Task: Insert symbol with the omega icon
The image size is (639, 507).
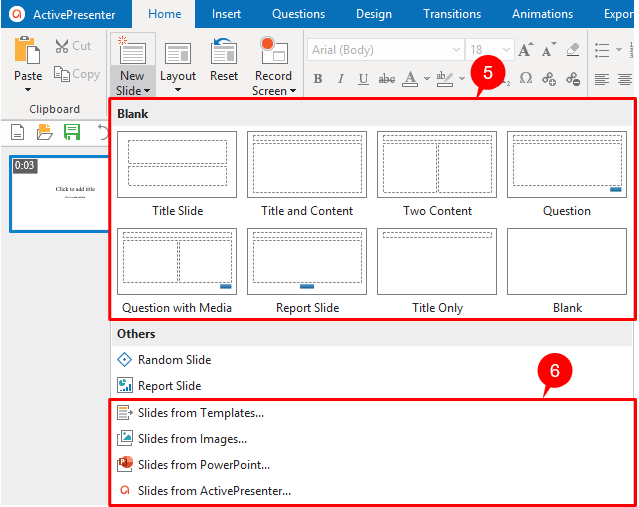Action: coord(526,78)
